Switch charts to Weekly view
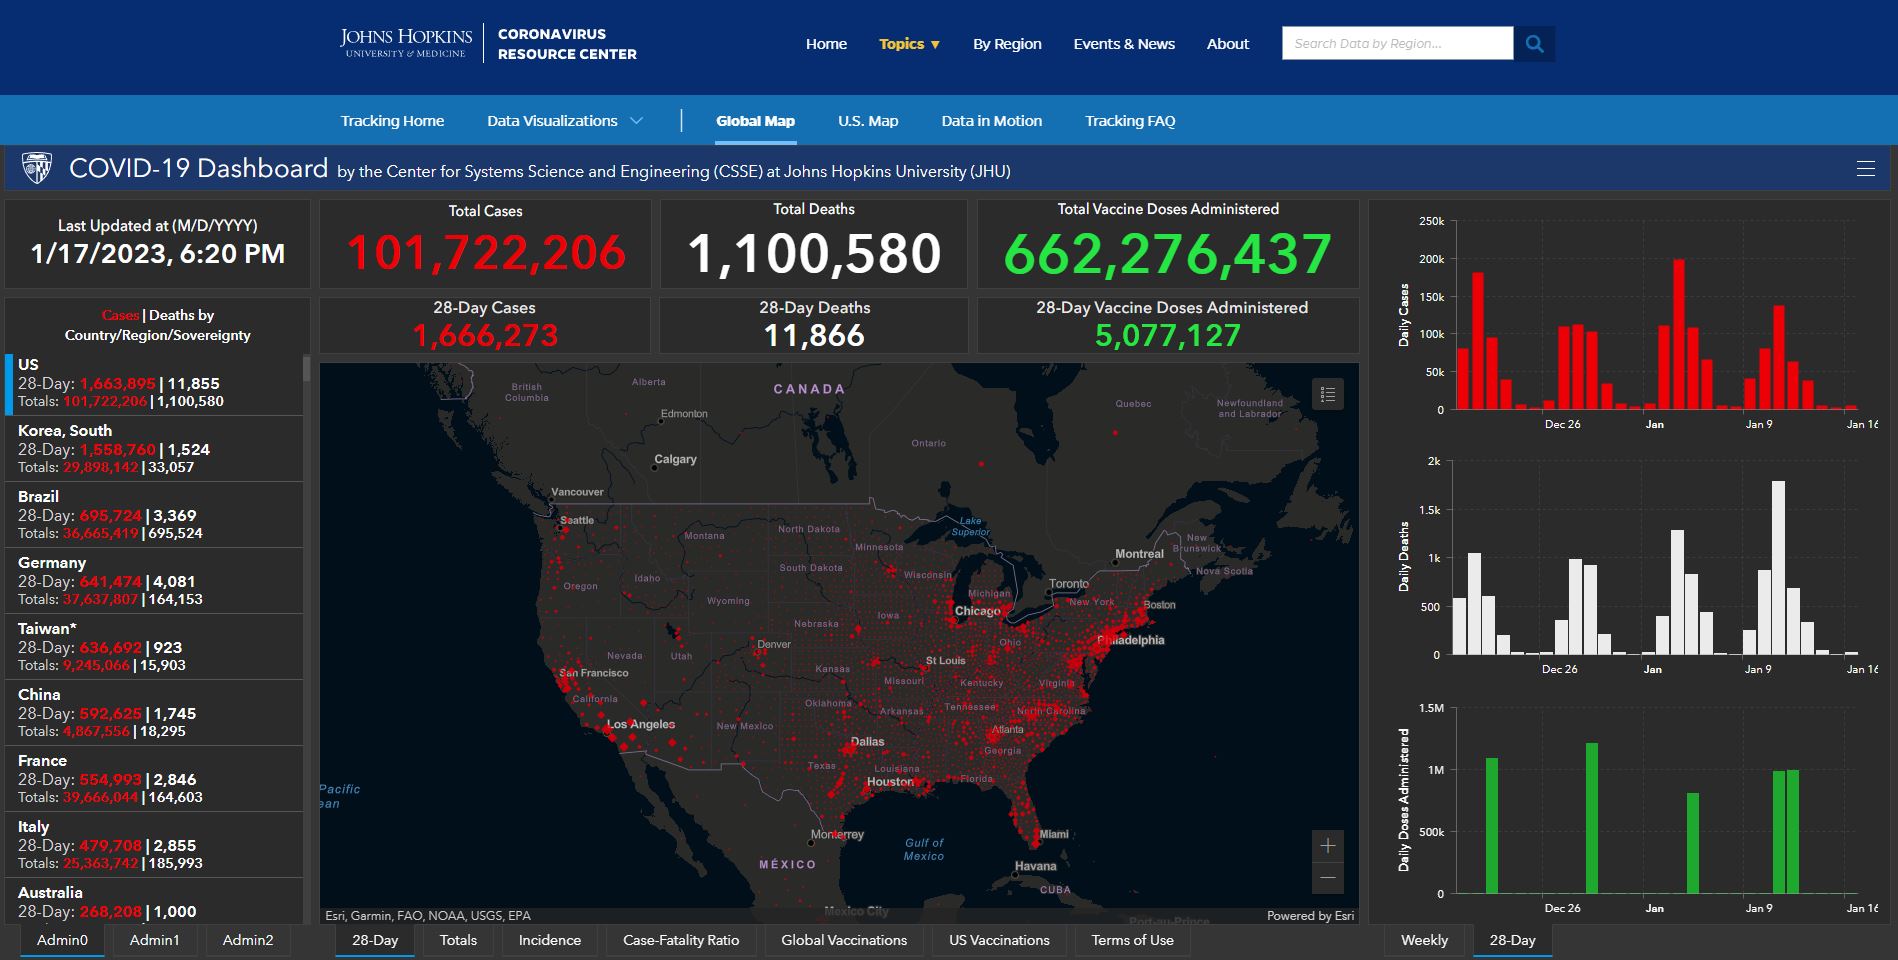This screenshot has width=1898, height=960. pos(1424,940)
